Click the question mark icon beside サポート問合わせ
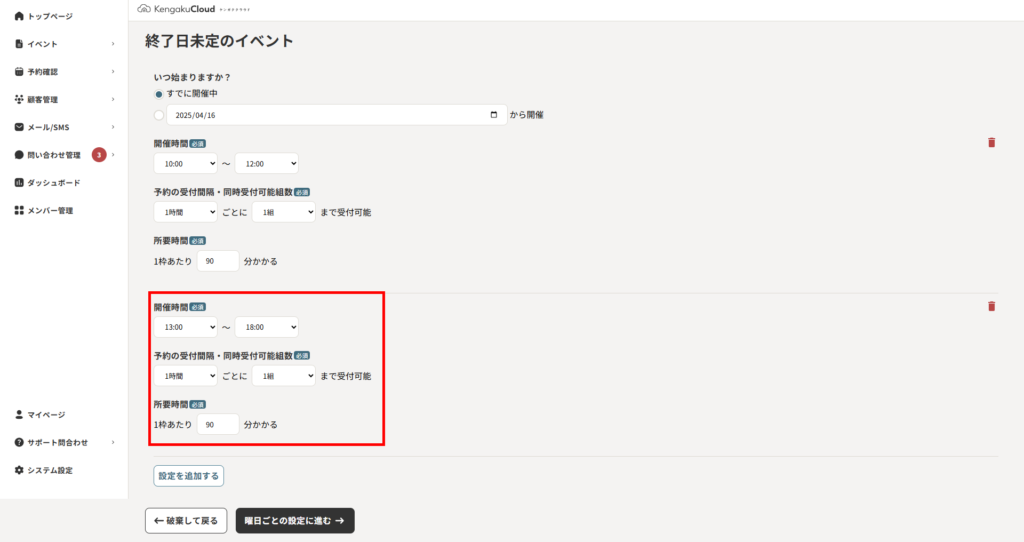 tap(19, 442)
